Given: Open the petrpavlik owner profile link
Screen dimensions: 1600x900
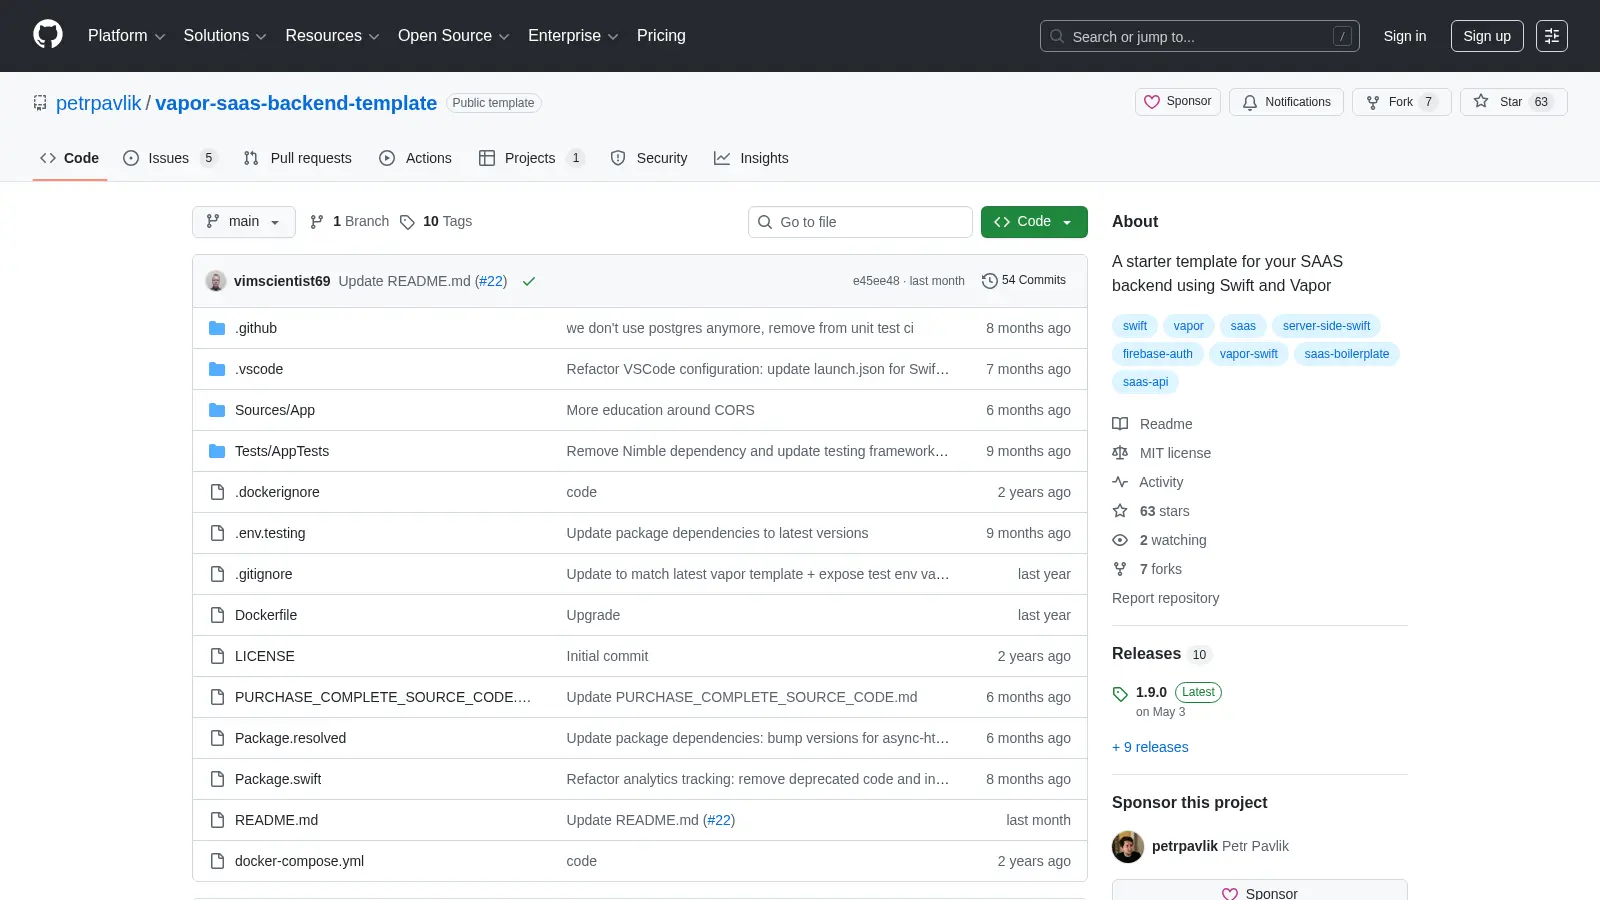Looking at the screenshot, I should (x=99, y=103).
